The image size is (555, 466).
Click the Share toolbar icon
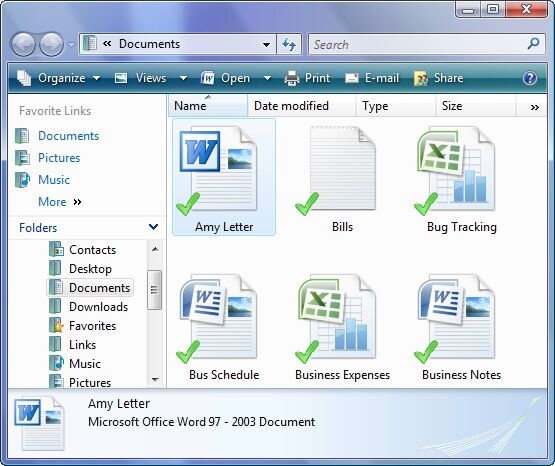[x=420, y=78]
